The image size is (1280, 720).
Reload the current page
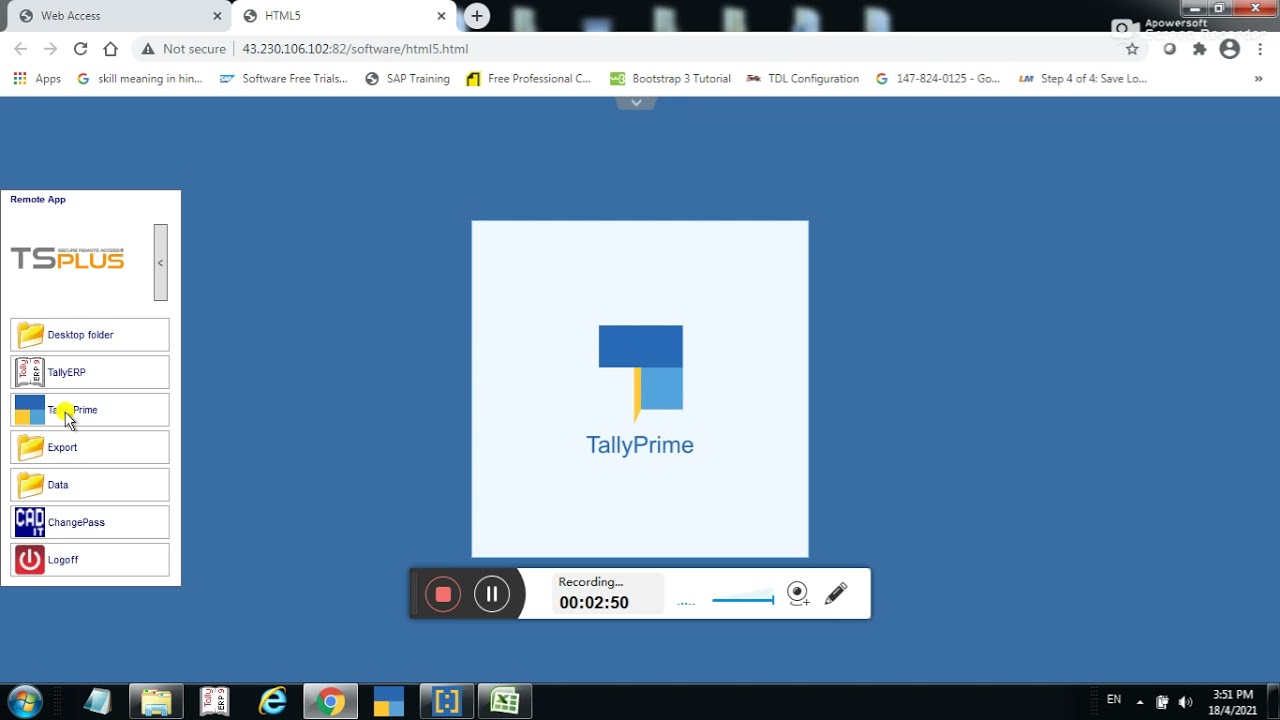(80, 49)
